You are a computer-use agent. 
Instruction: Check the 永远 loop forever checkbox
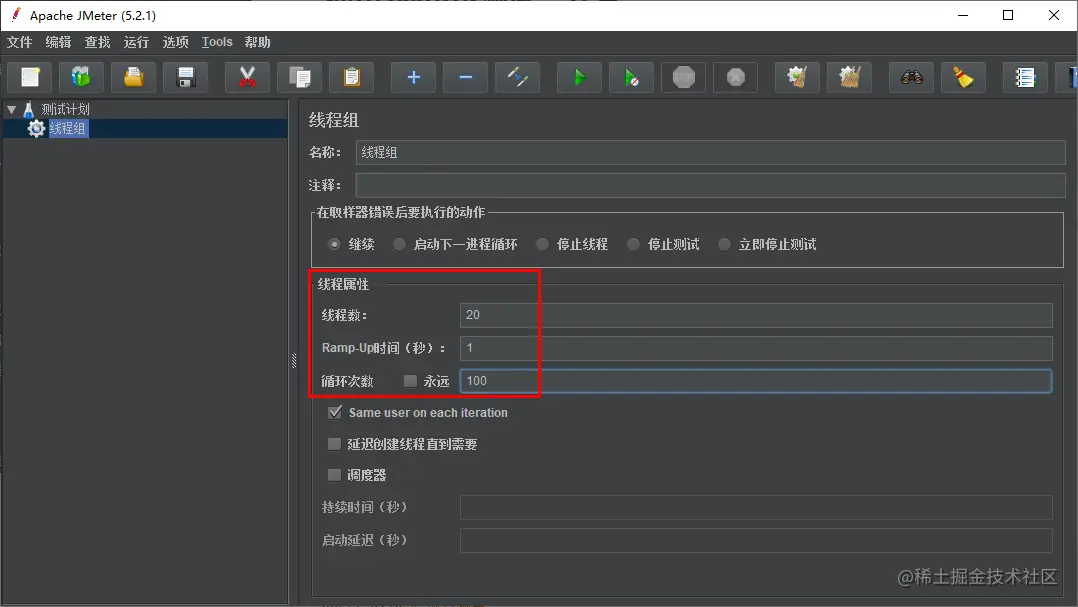[410, 381]
